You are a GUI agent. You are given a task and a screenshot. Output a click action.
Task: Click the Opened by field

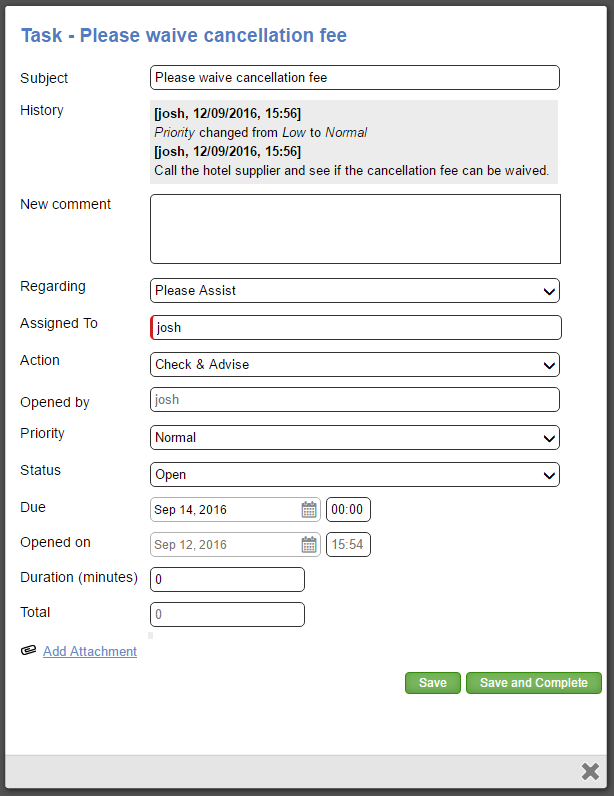(x=354, y=400)
